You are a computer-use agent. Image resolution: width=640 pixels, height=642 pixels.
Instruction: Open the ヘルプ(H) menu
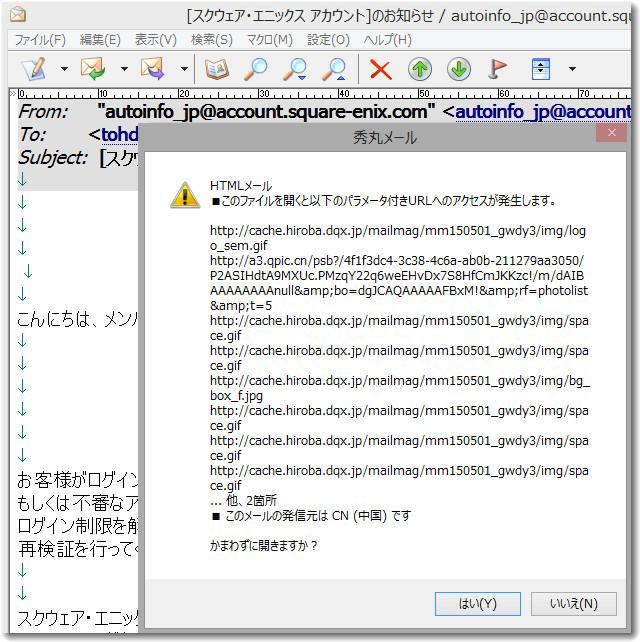387,40
